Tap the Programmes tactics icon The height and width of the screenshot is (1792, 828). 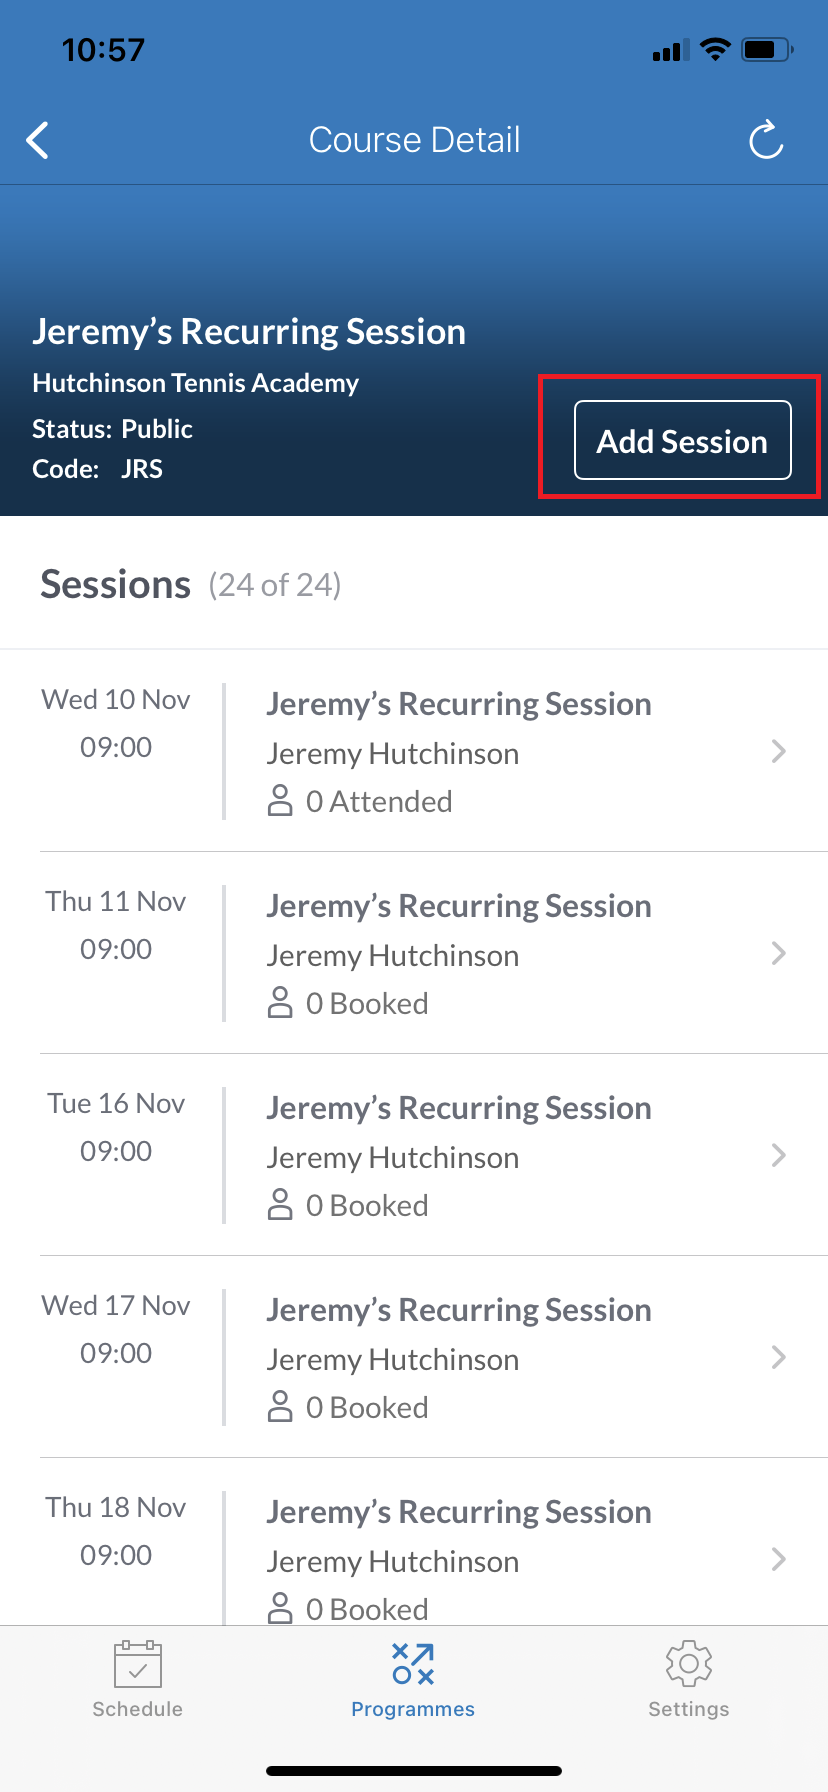pos(413,1664)
